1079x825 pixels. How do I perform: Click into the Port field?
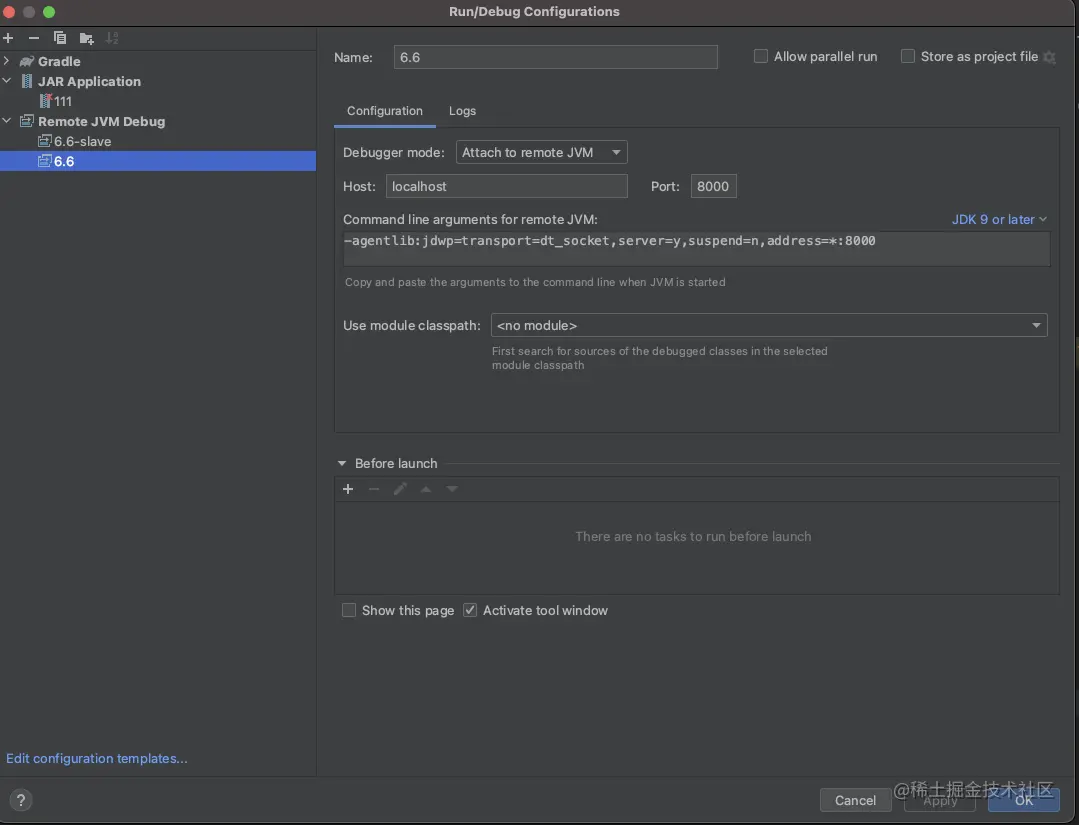(x=714, y=186)
